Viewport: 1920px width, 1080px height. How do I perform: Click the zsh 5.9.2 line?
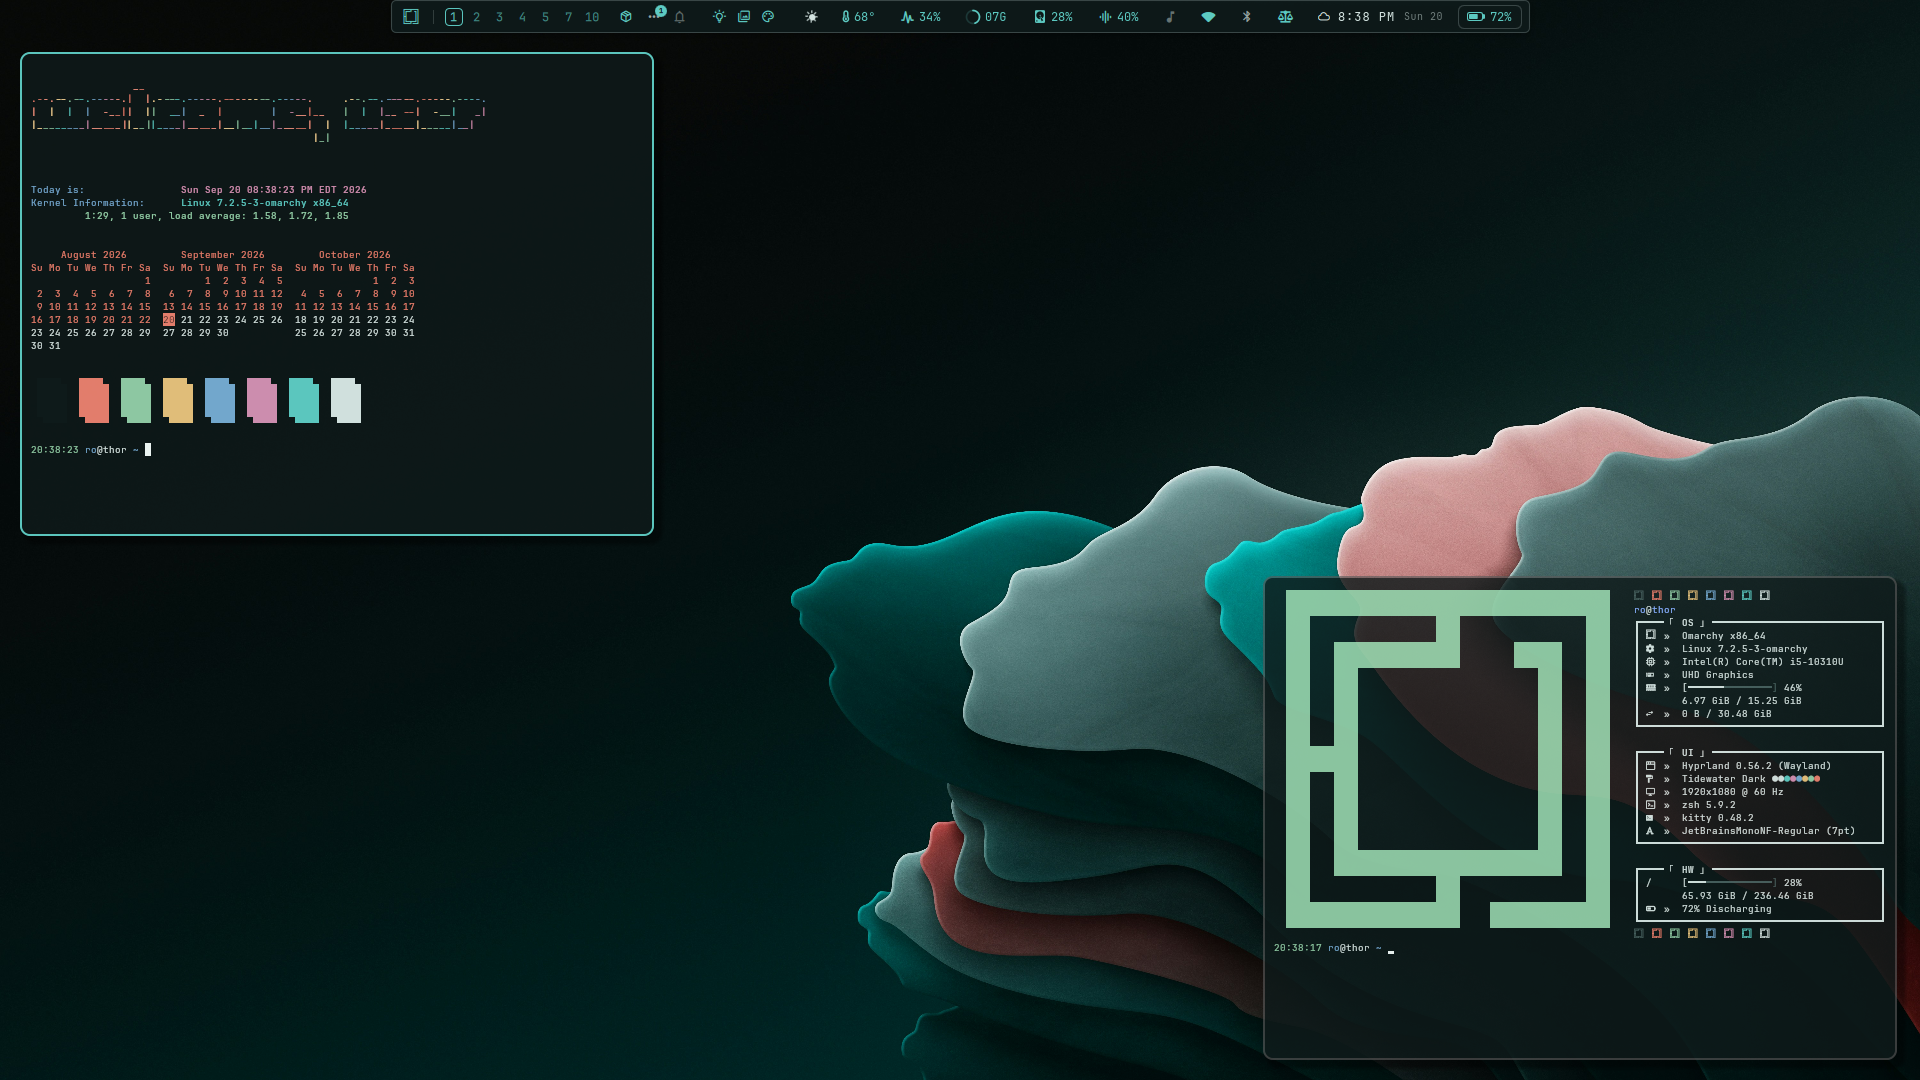point(1709,805)
